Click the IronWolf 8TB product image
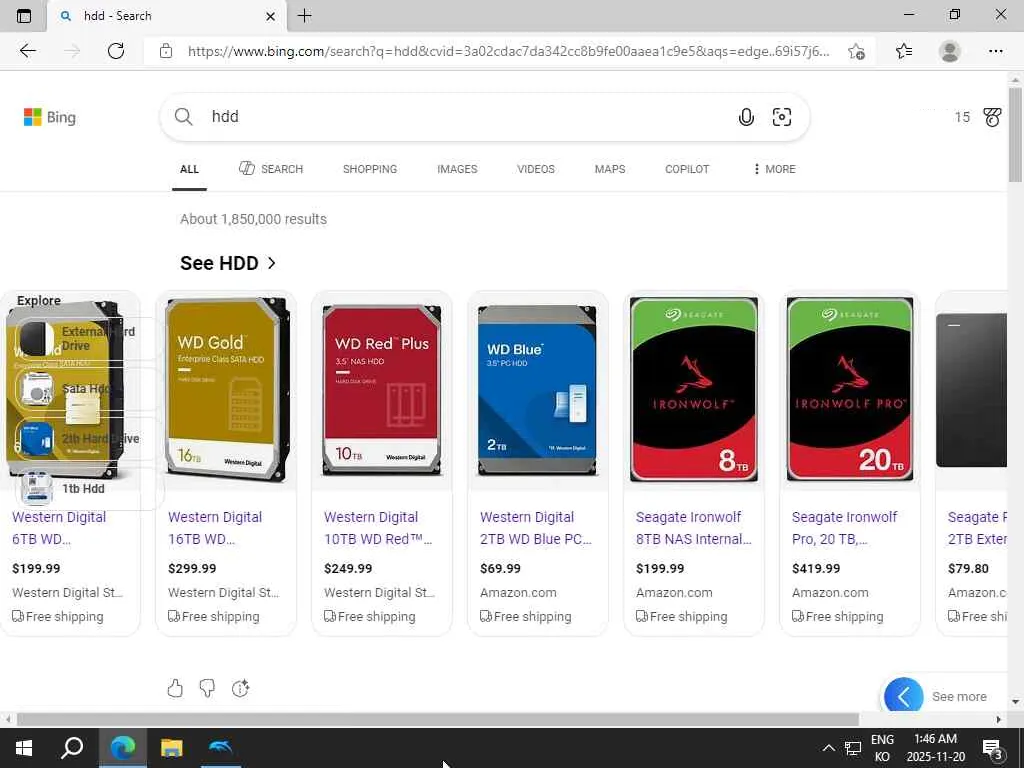Viewport: 1024px width, 768px height. pyautogui.click(x=694, y=390)
